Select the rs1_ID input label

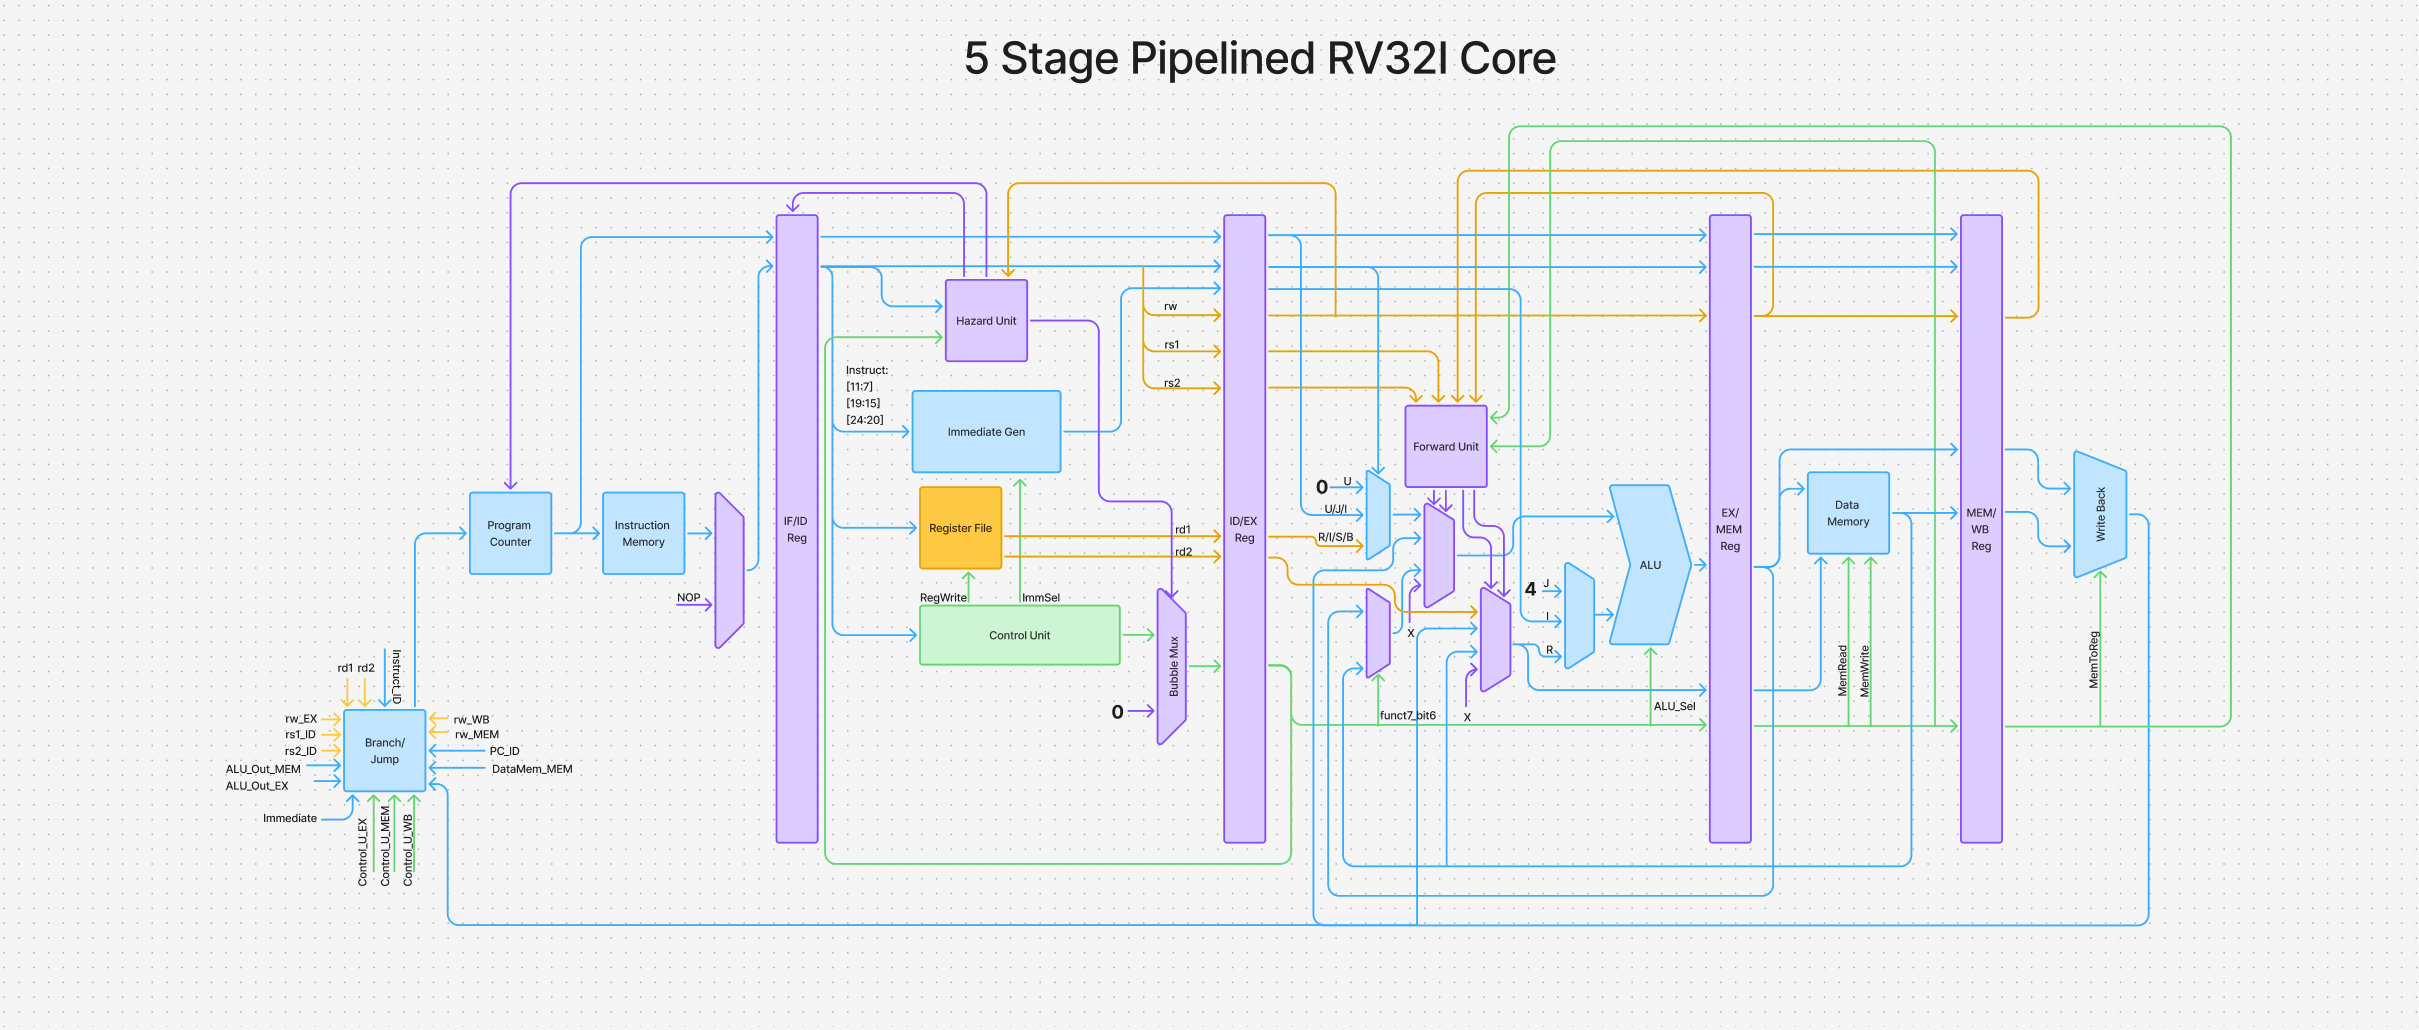click(300, 734)
